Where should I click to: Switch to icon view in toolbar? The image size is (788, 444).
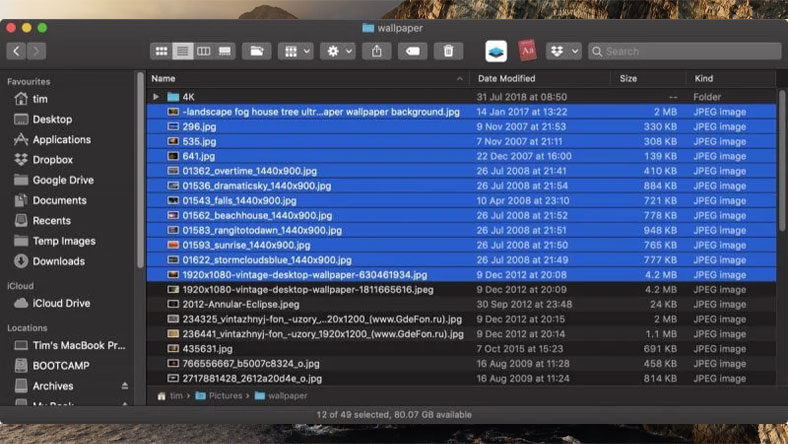click(161, 51)
